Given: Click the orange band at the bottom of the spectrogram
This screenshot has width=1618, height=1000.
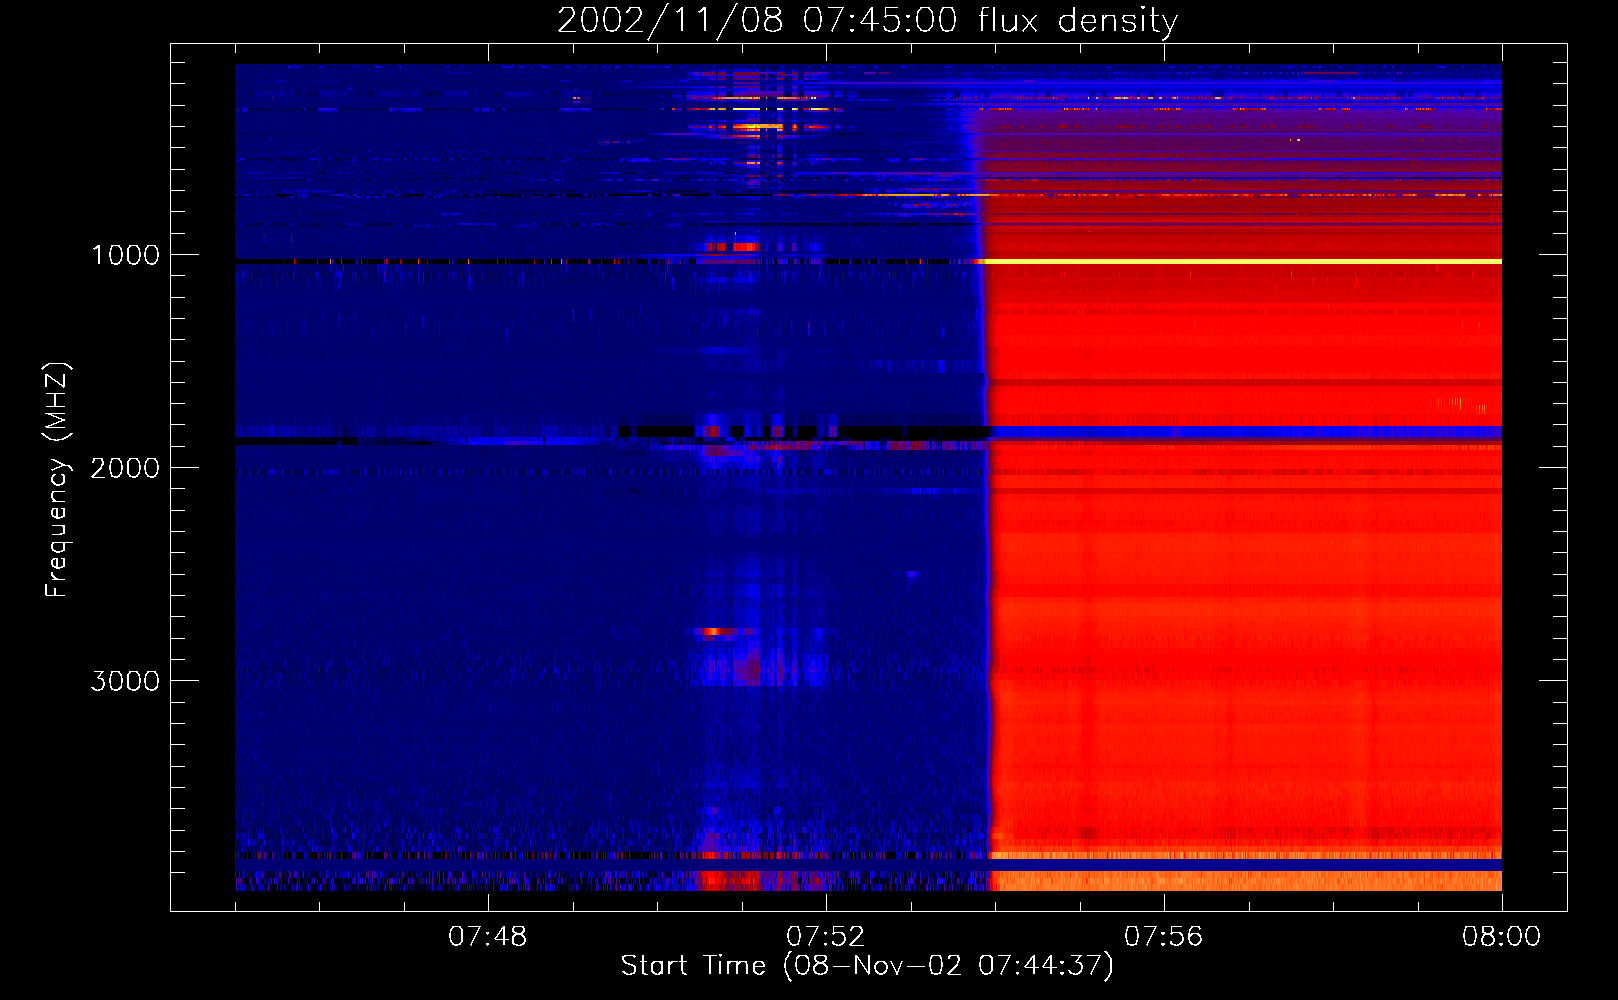Looking at the screenshot, I should point(1245,880).
